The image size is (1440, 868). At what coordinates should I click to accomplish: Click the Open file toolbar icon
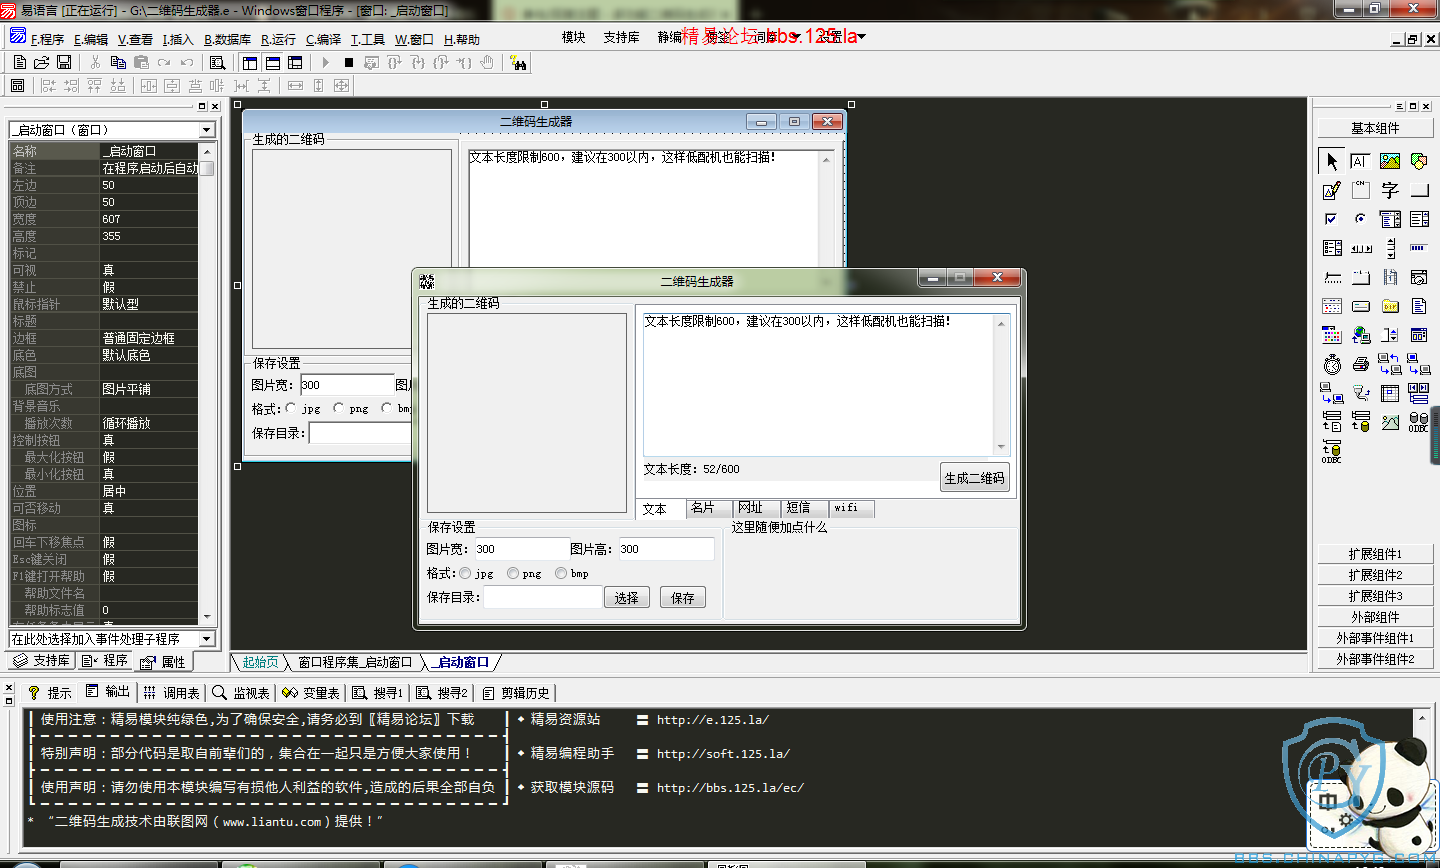pos(42,62)
